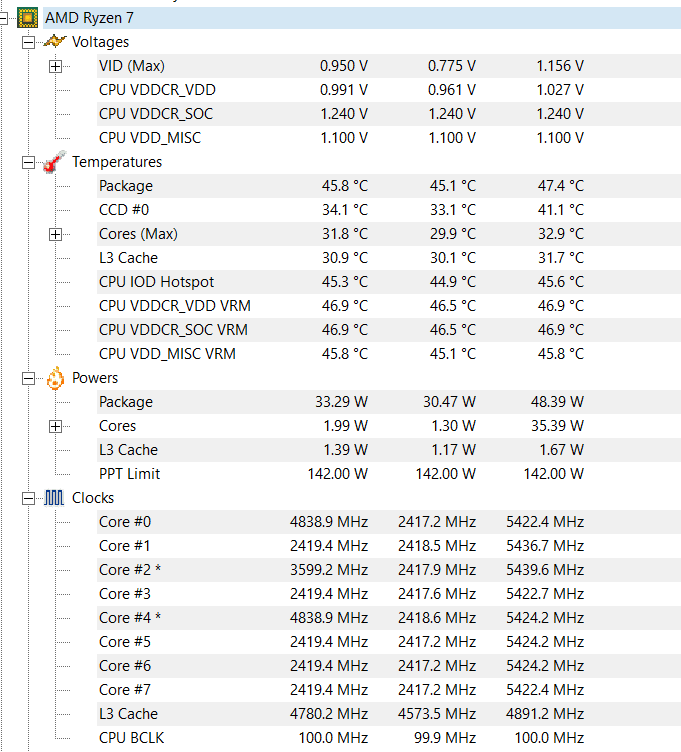This screenshot has width=681, height=752.
Task: Select the CPU VDDCR_SOC VRM row
Action: coord(389,329)
